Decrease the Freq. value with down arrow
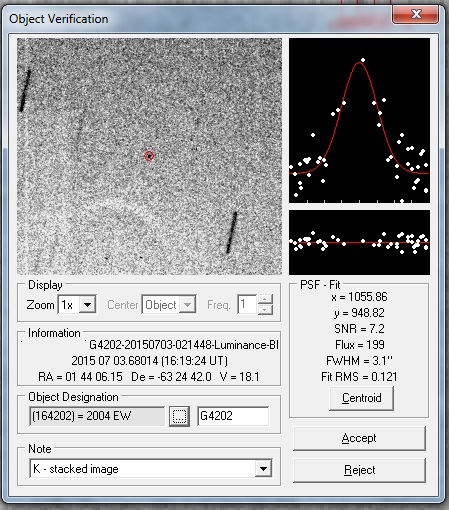The height and width of the screenshot is (510, 449). [x=265, y=309]
